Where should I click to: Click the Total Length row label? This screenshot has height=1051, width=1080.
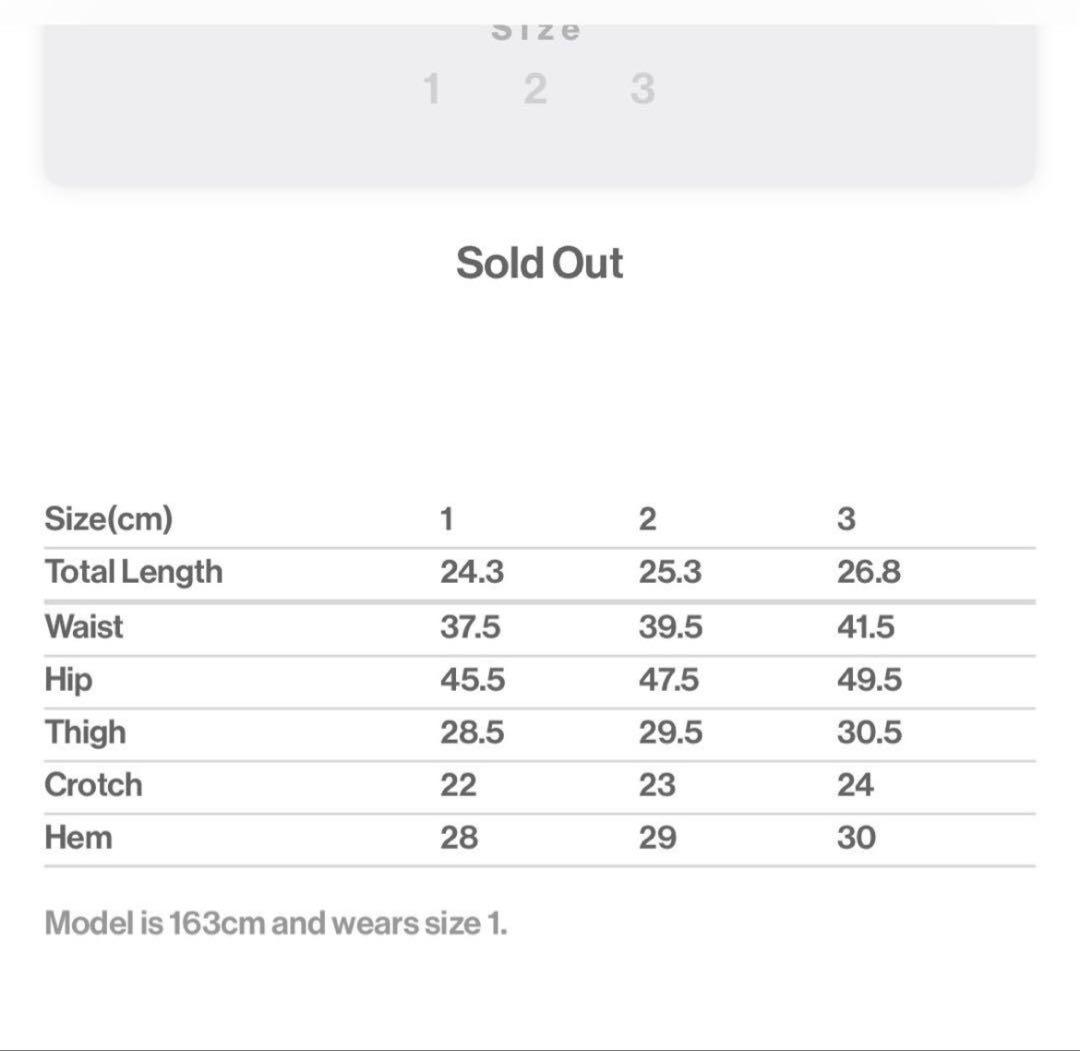click(x=133, y=572)
